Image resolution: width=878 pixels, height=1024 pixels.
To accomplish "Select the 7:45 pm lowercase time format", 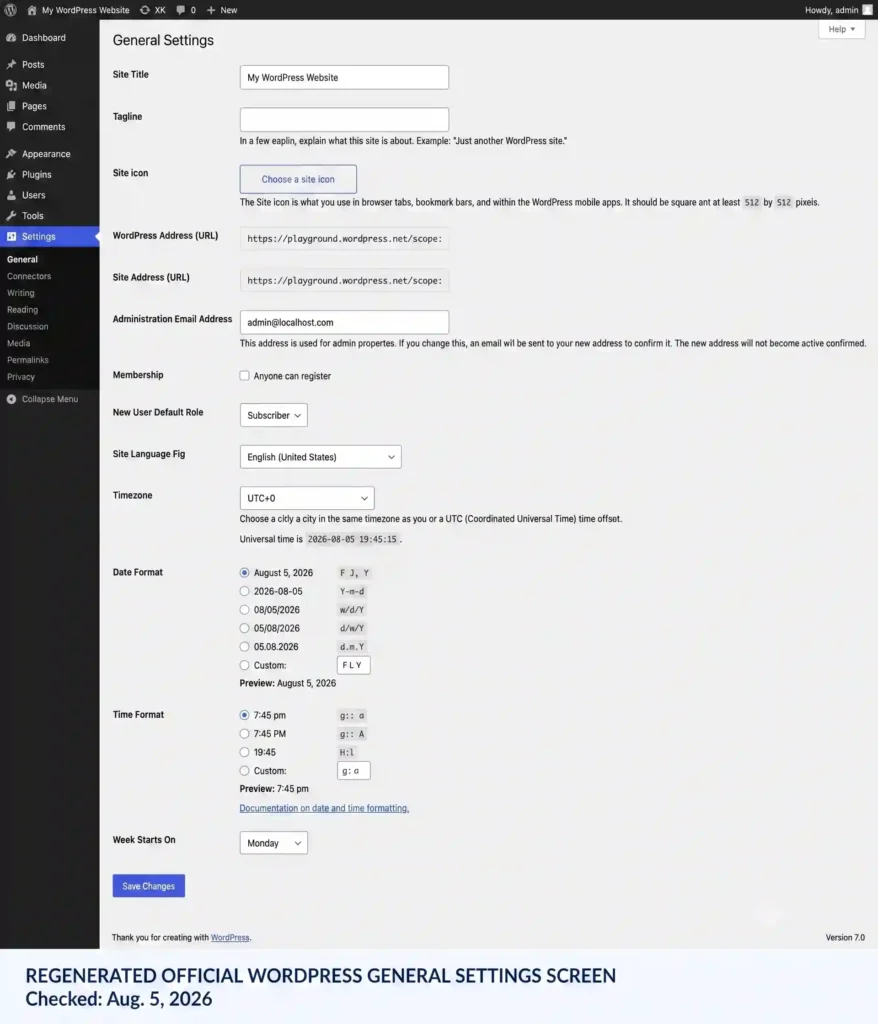I will click(244, 715).
